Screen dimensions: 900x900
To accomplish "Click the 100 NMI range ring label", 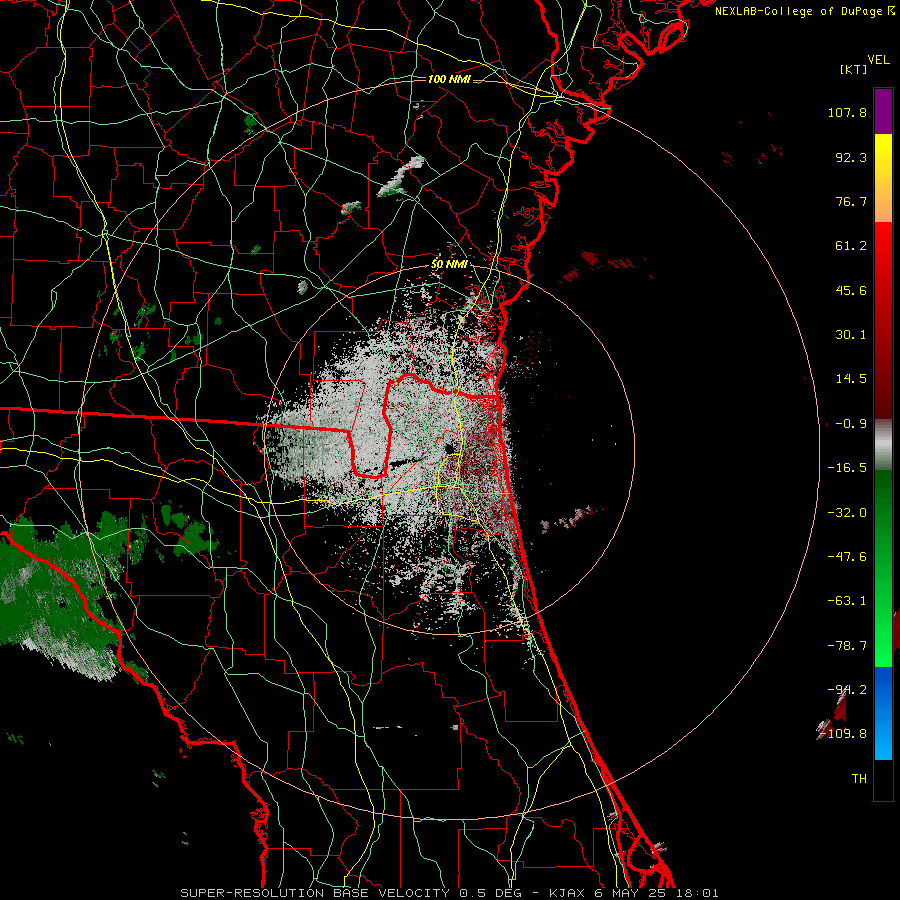I will click(x=449, y=79).
